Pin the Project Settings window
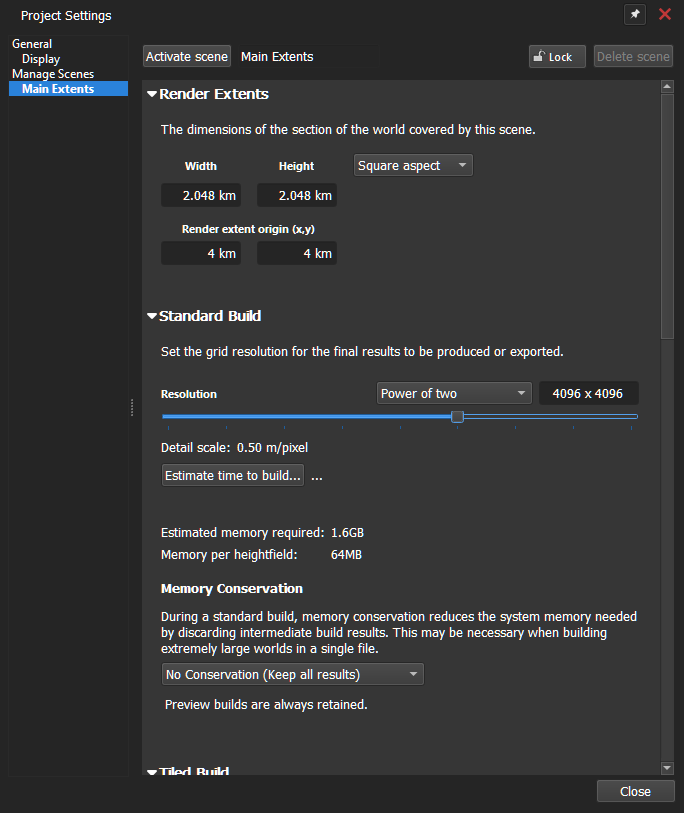Image resolution: width=684 pixels, height=813 pixels. click(x=635, y=15)
